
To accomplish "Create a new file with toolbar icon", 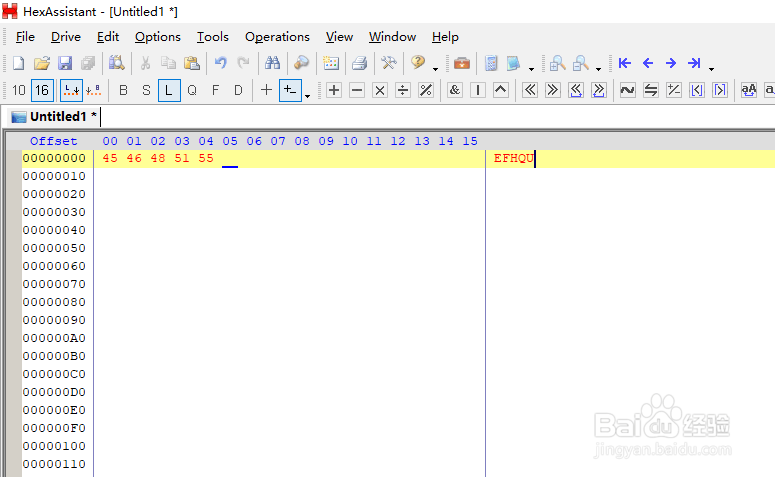I will click(x=18, y=63).
